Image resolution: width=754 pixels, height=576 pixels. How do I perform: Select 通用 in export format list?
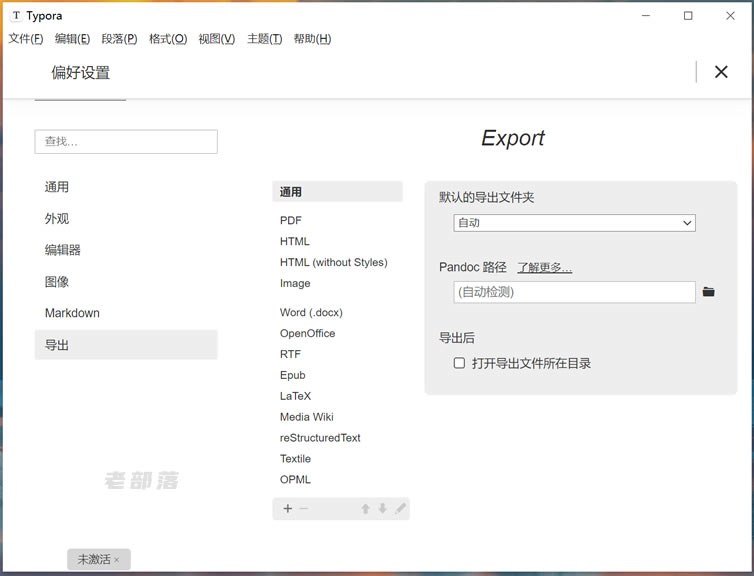point(337,192)
